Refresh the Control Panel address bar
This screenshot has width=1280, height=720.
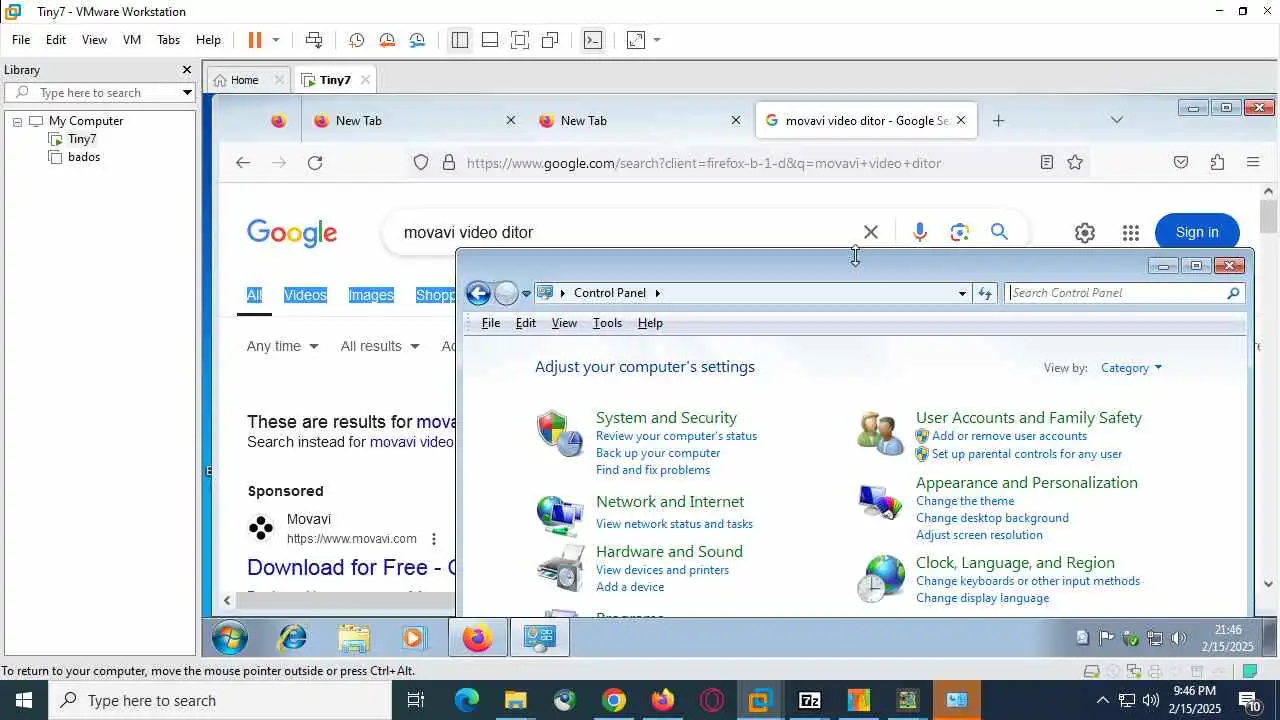(x=985, y=293)
